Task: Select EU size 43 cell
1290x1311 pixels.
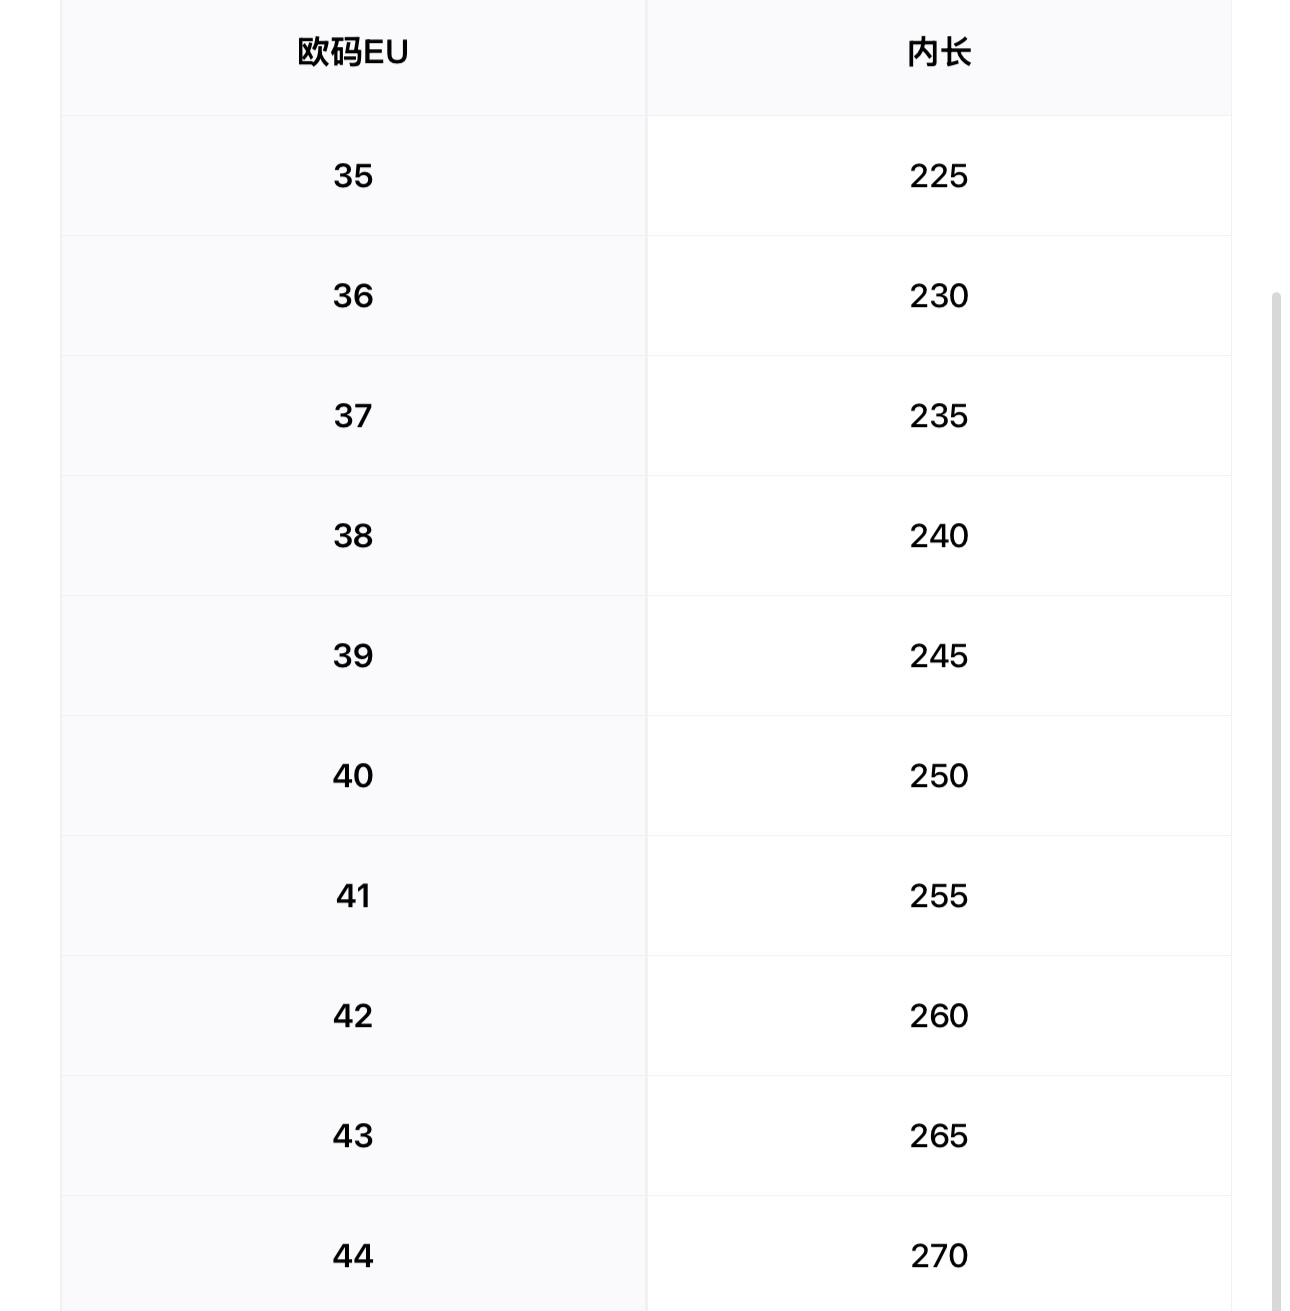Action: click(353, 1136)
